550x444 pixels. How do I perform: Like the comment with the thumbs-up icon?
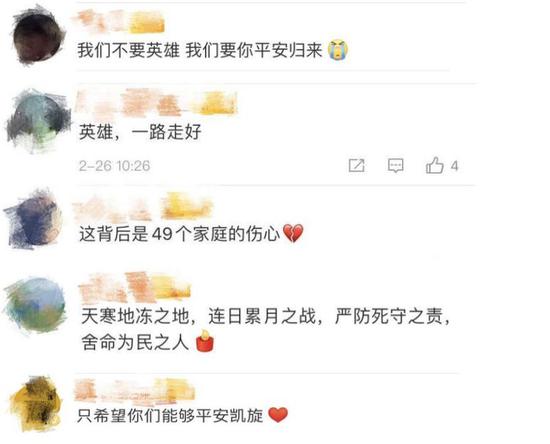(435, 165)
